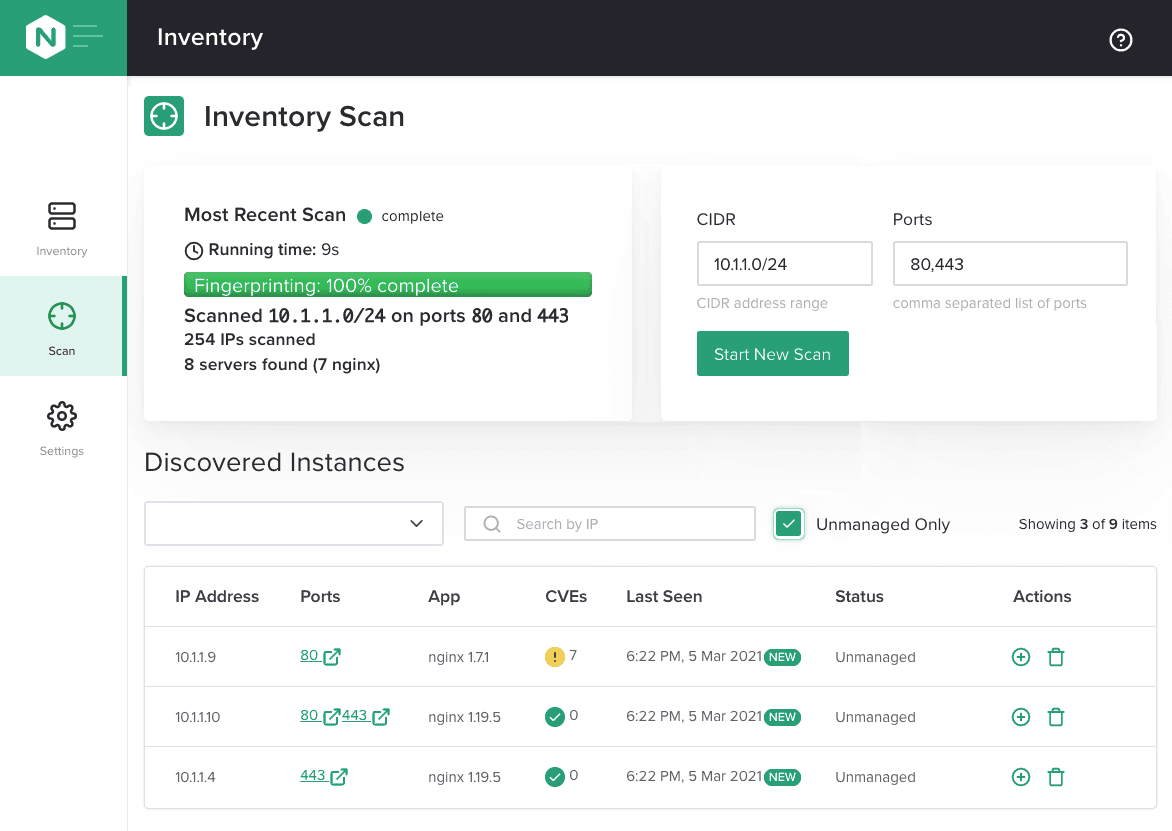Open the filter dropdown above the instance table
Screen dimensions: 1172x831
click(293, 523)
